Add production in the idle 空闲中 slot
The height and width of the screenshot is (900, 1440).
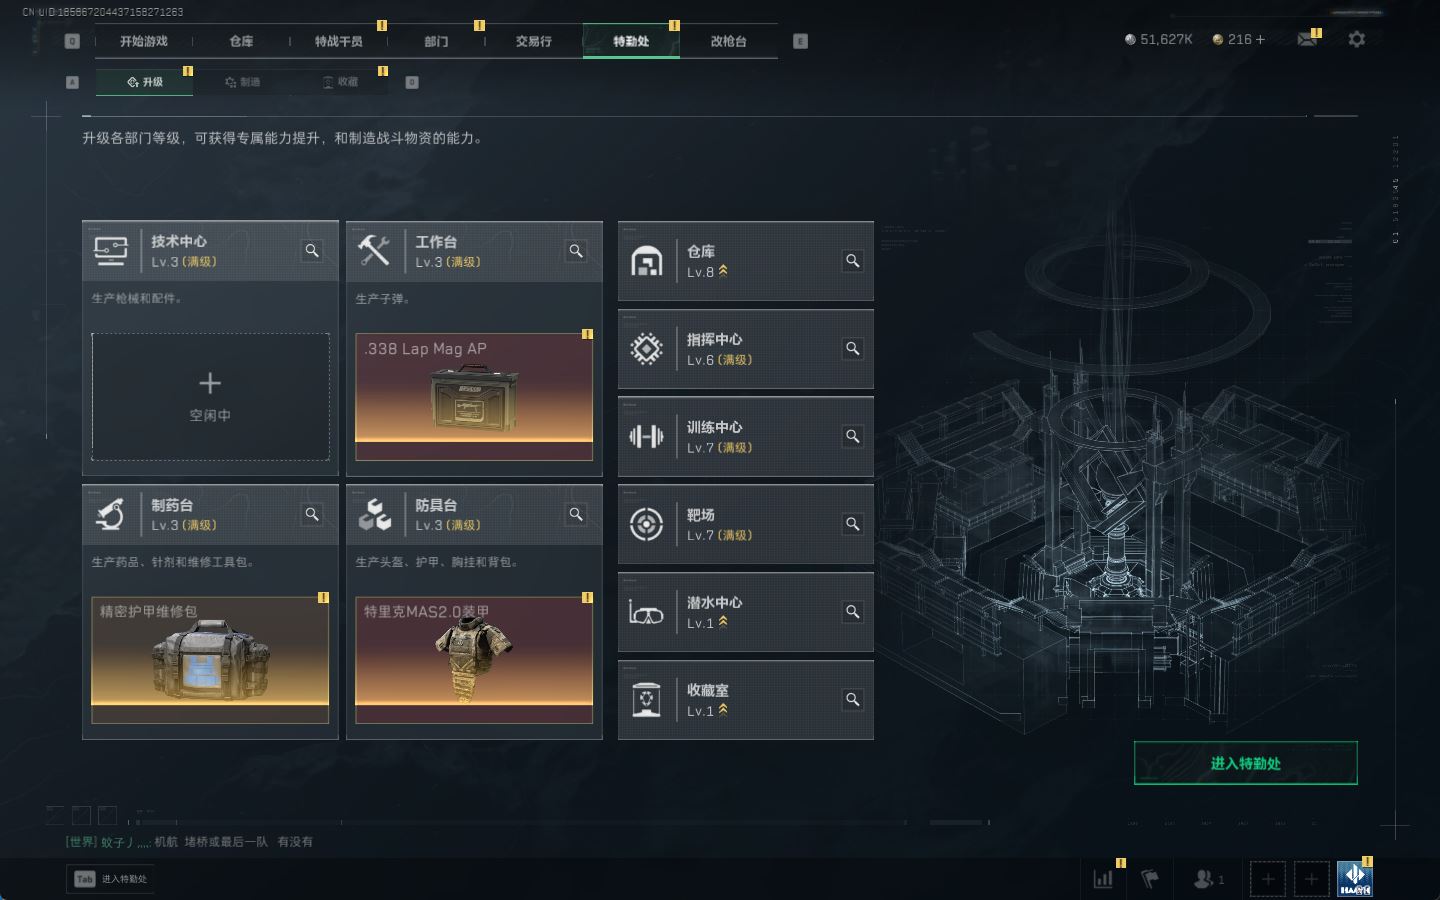click(x=210, y=397)
